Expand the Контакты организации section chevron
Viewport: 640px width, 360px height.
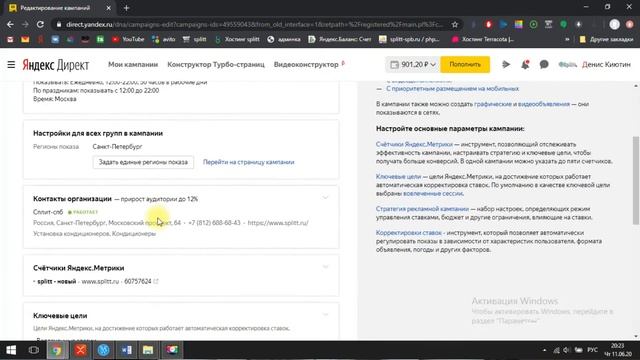tap(325, 198)
